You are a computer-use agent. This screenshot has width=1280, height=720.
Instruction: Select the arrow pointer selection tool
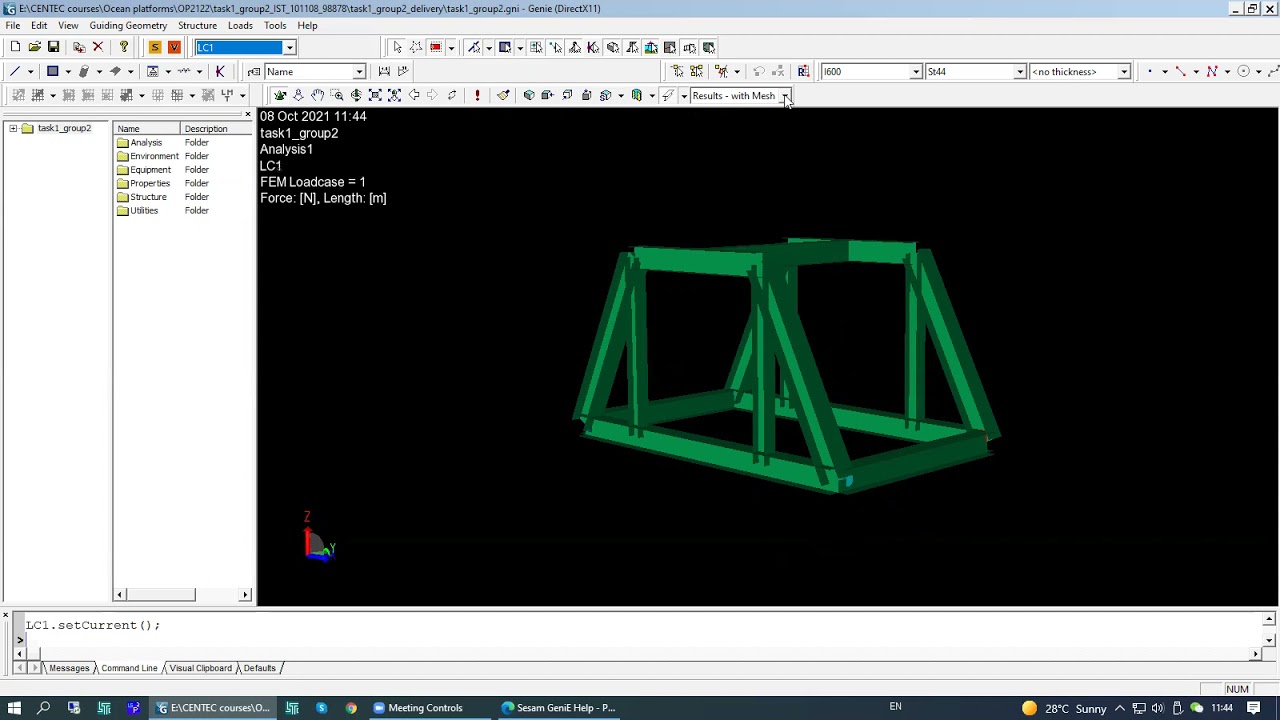[397, 47]
